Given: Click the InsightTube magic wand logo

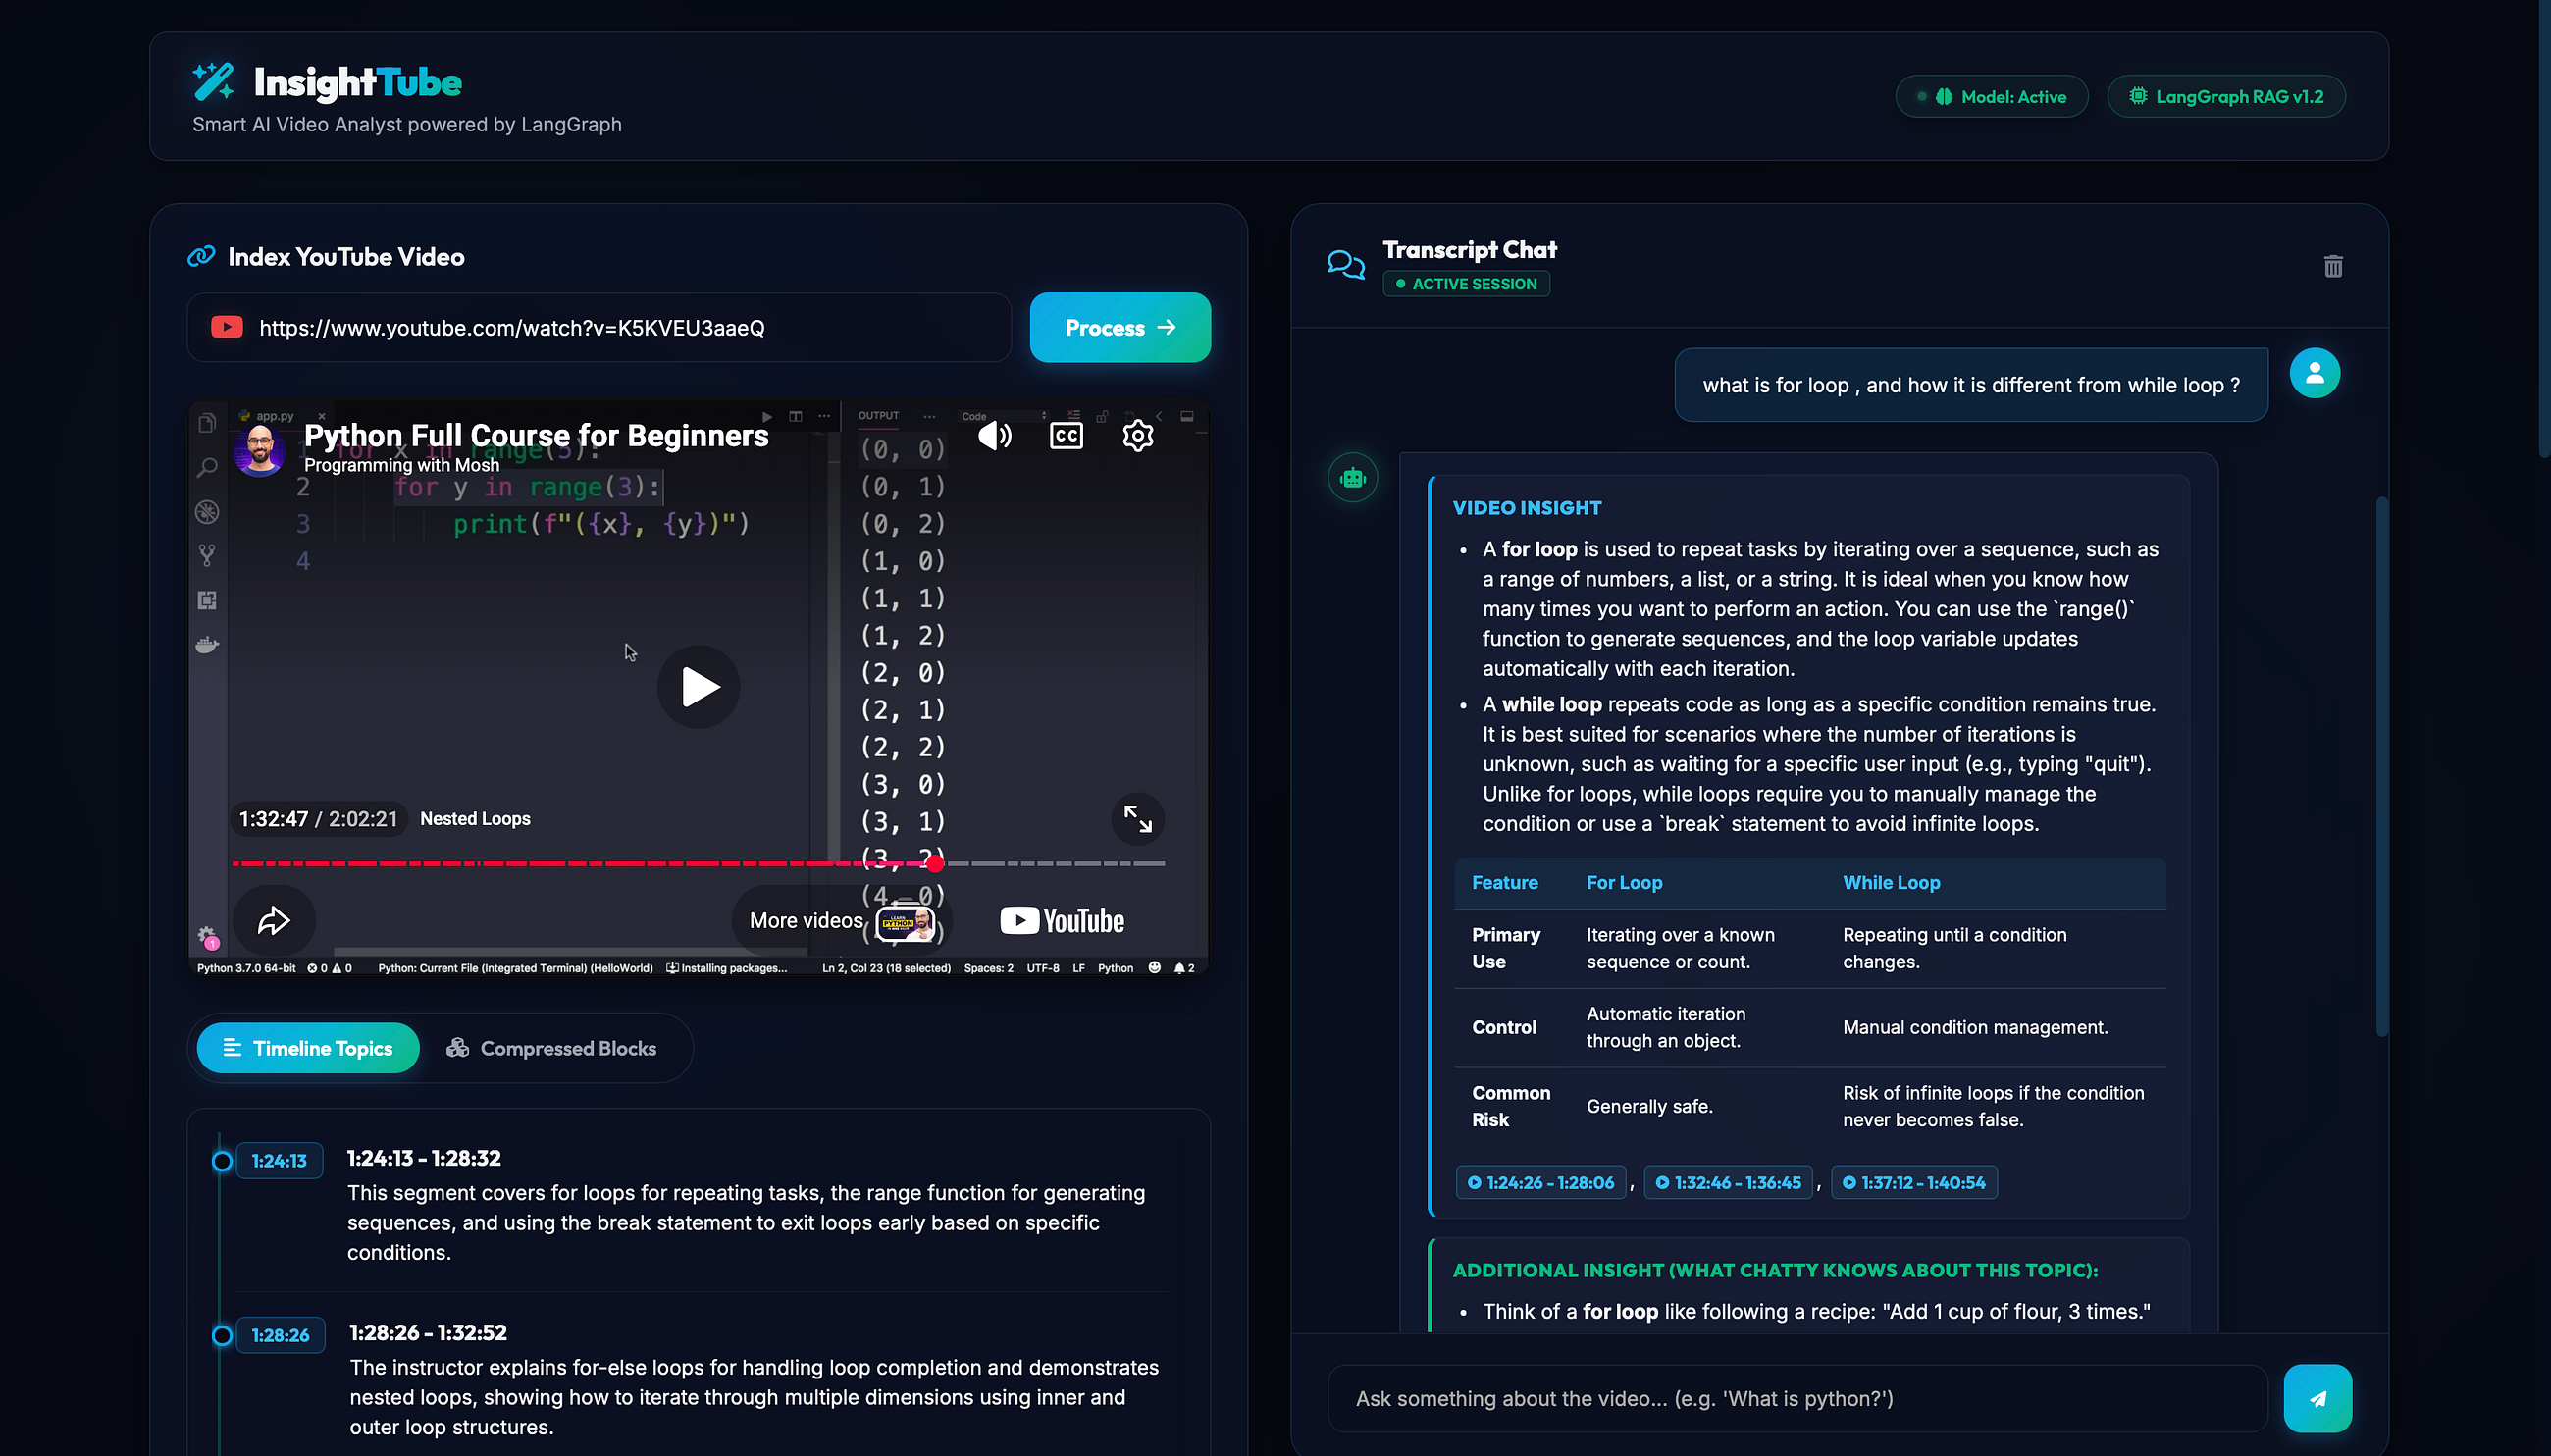Looking at the screenshot, I should (213, 82).
